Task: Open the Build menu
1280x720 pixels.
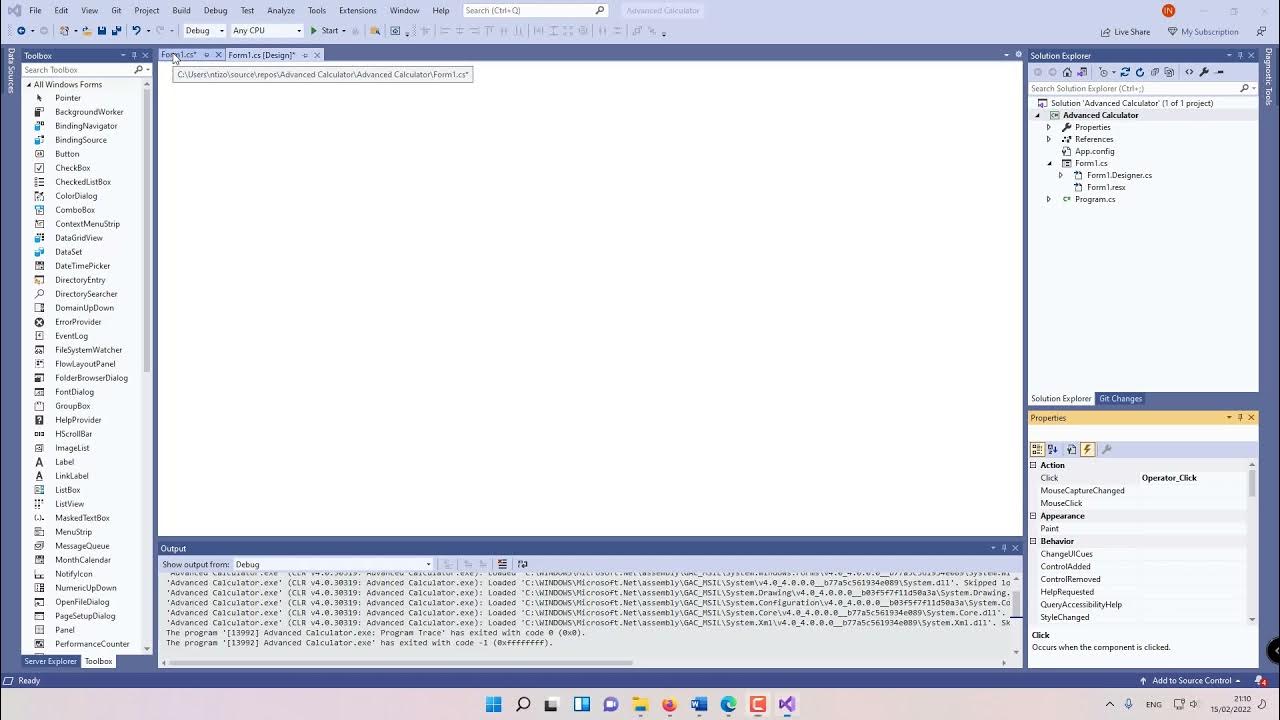Action: click(181, 10)
